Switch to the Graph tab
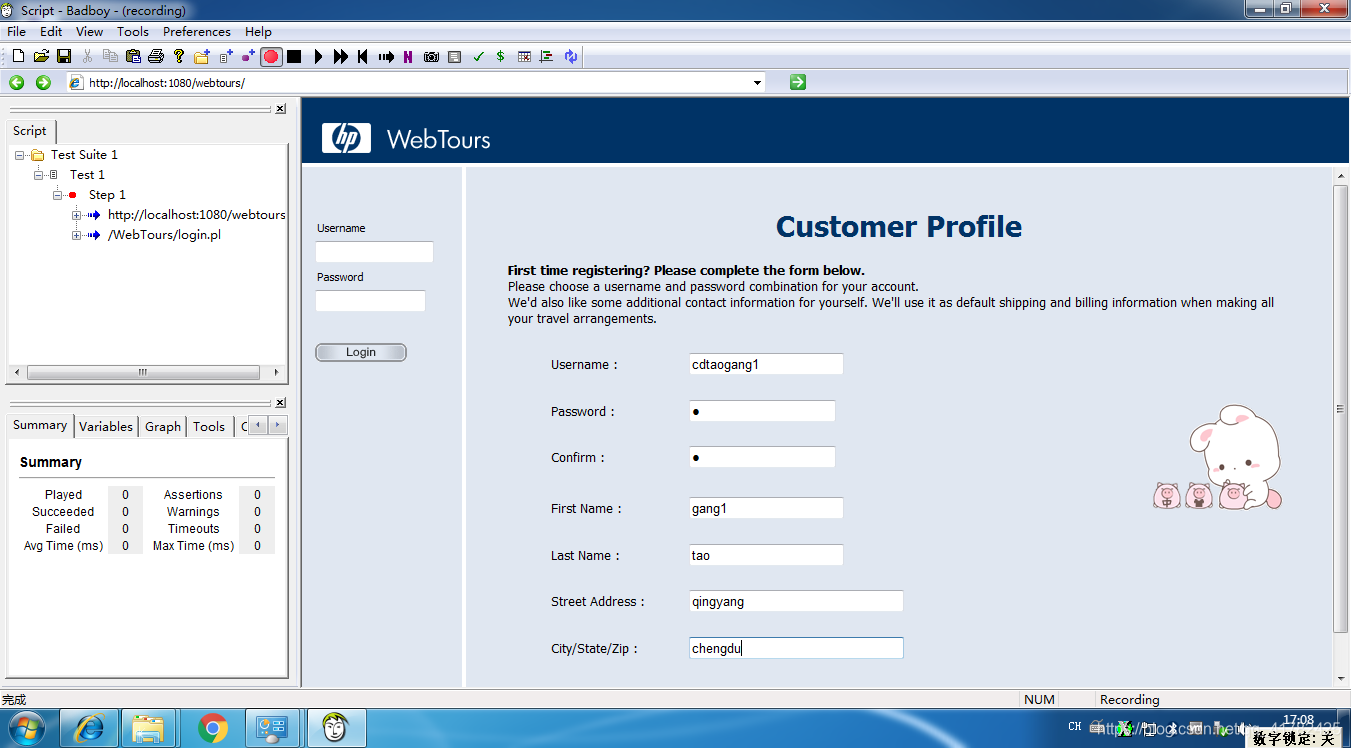 pyautogui.click(x=163, y=427)
